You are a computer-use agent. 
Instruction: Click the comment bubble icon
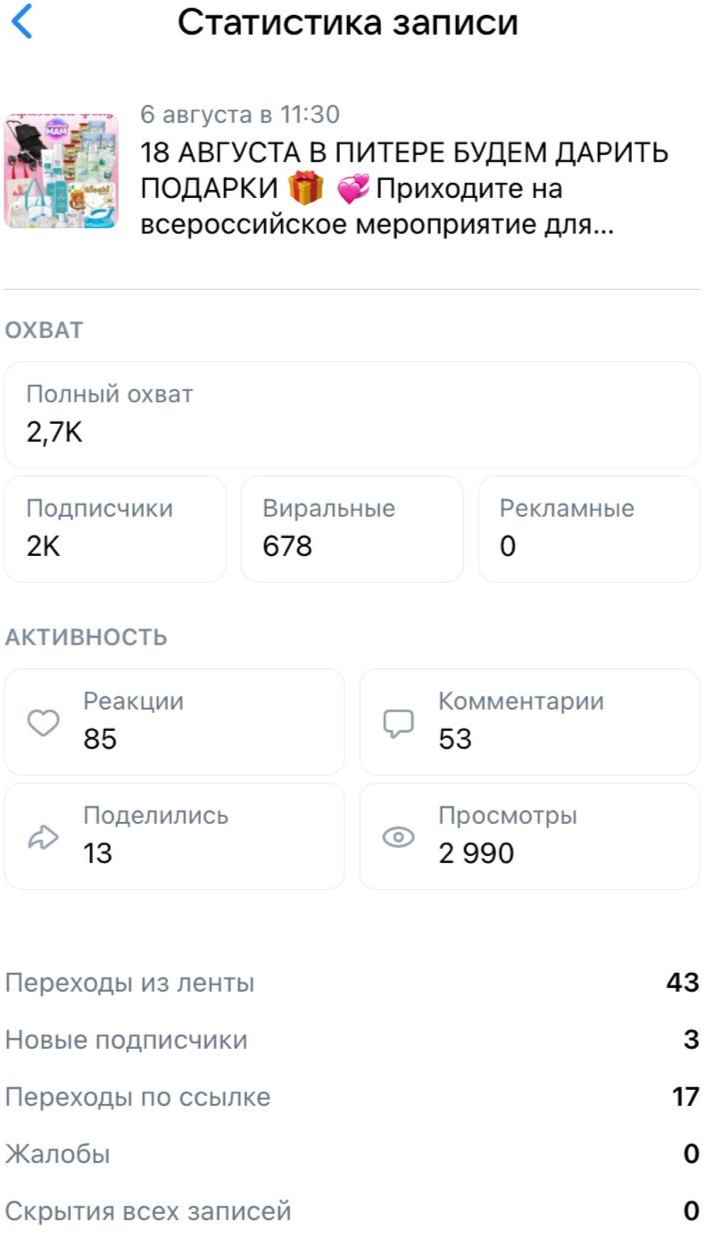pyautogui.click(x=398, y=723)
